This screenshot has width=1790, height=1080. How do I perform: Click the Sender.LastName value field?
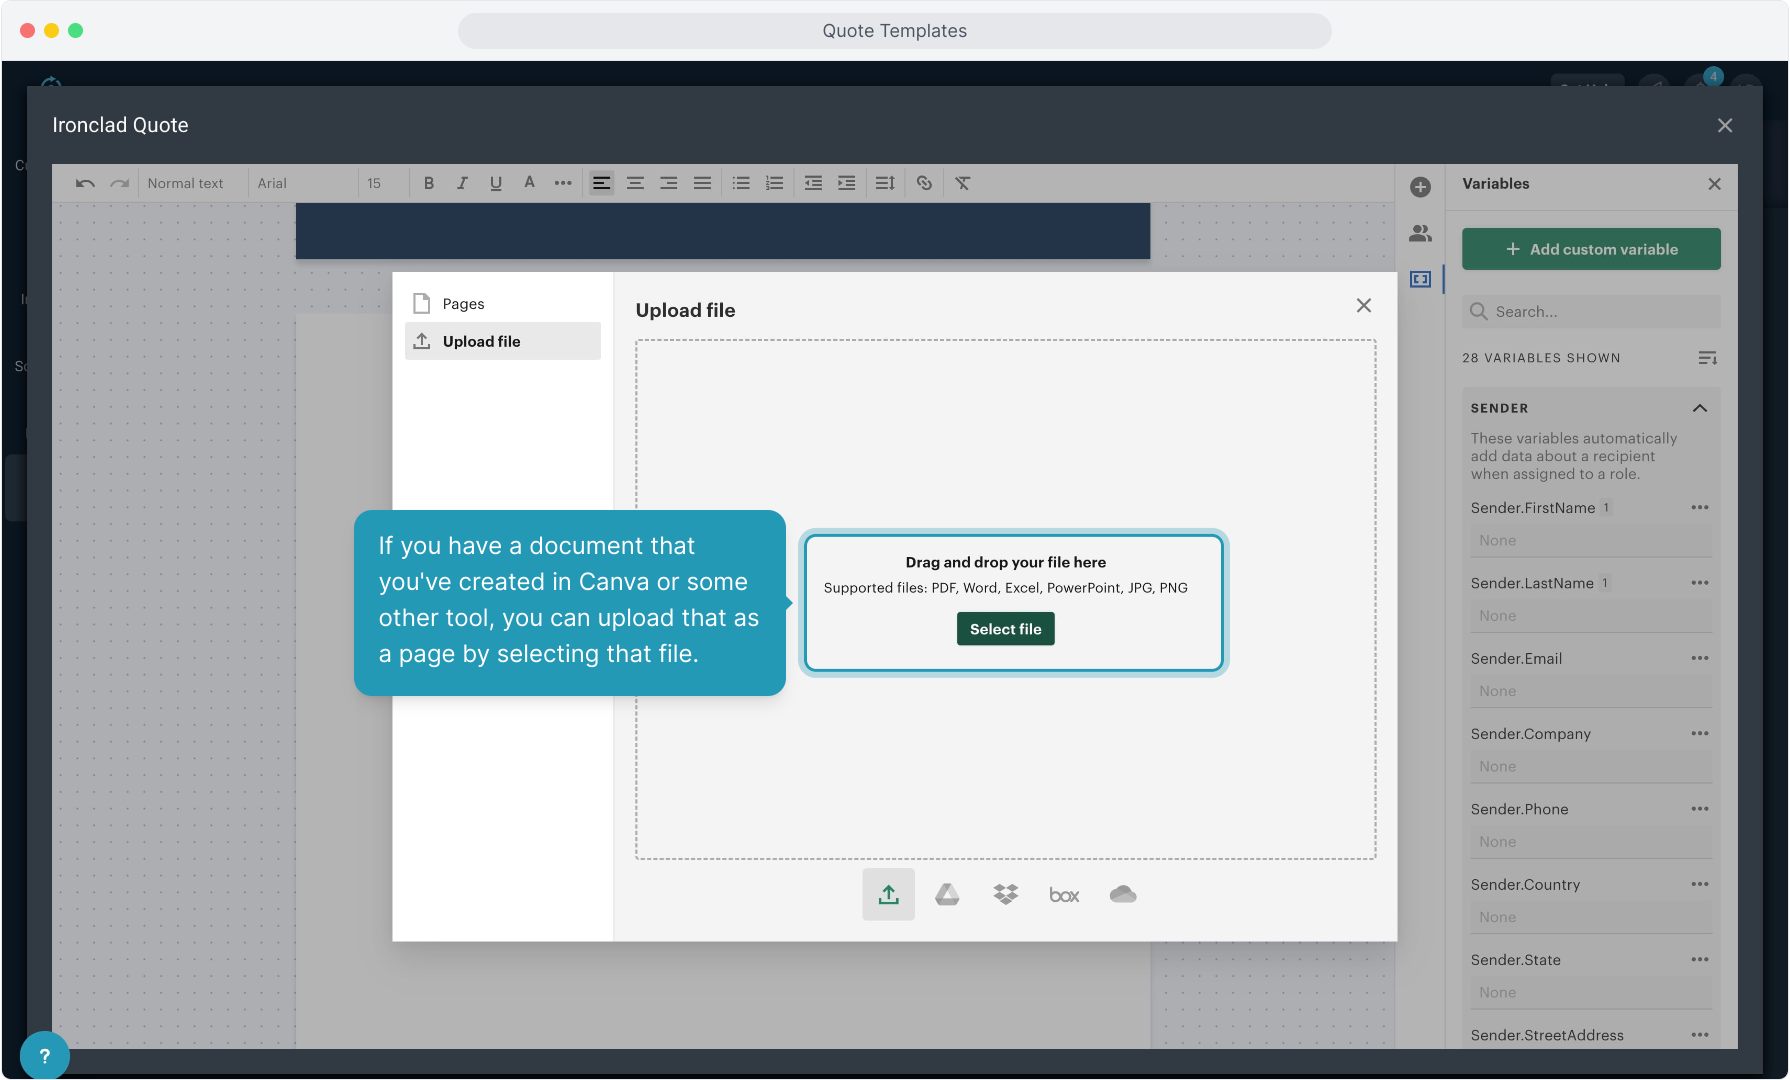[x=1591, y=616]
